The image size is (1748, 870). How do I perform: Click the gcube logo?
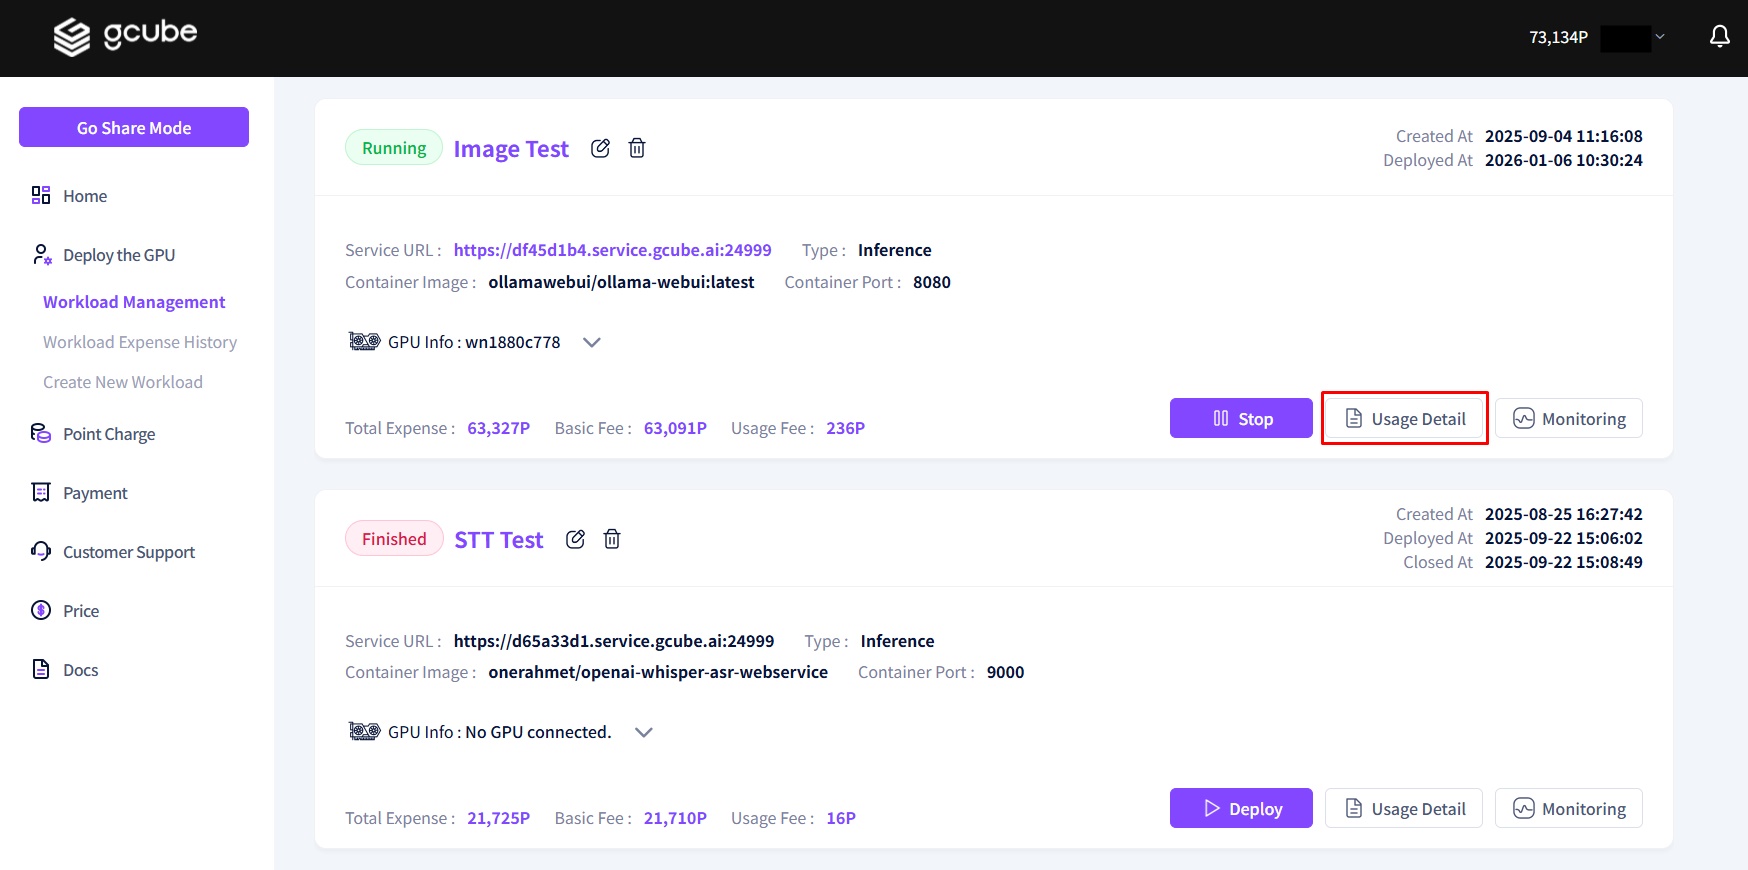click(x=125, y=36)
